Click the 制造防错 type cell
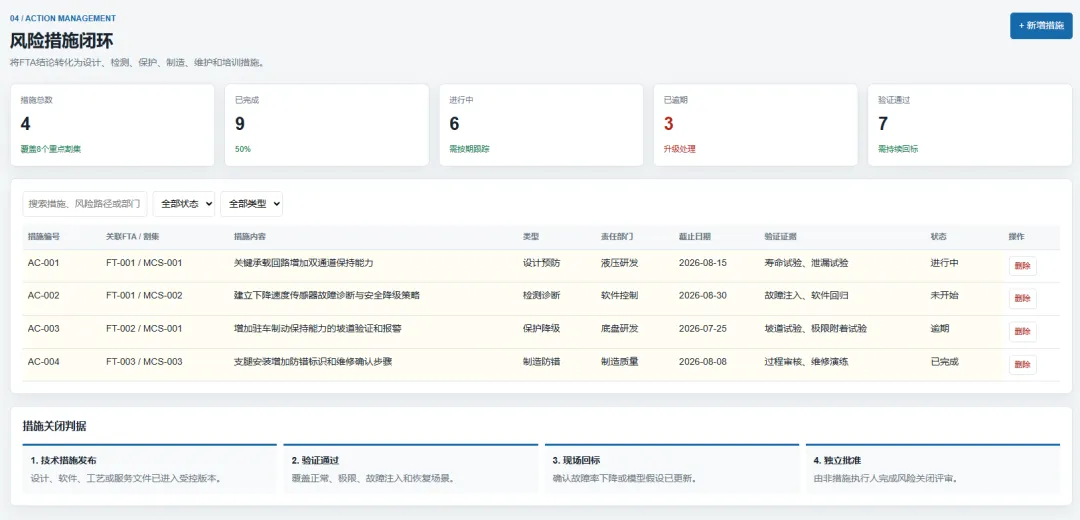Screen dimensions: 1080x520 click(541, 362)
